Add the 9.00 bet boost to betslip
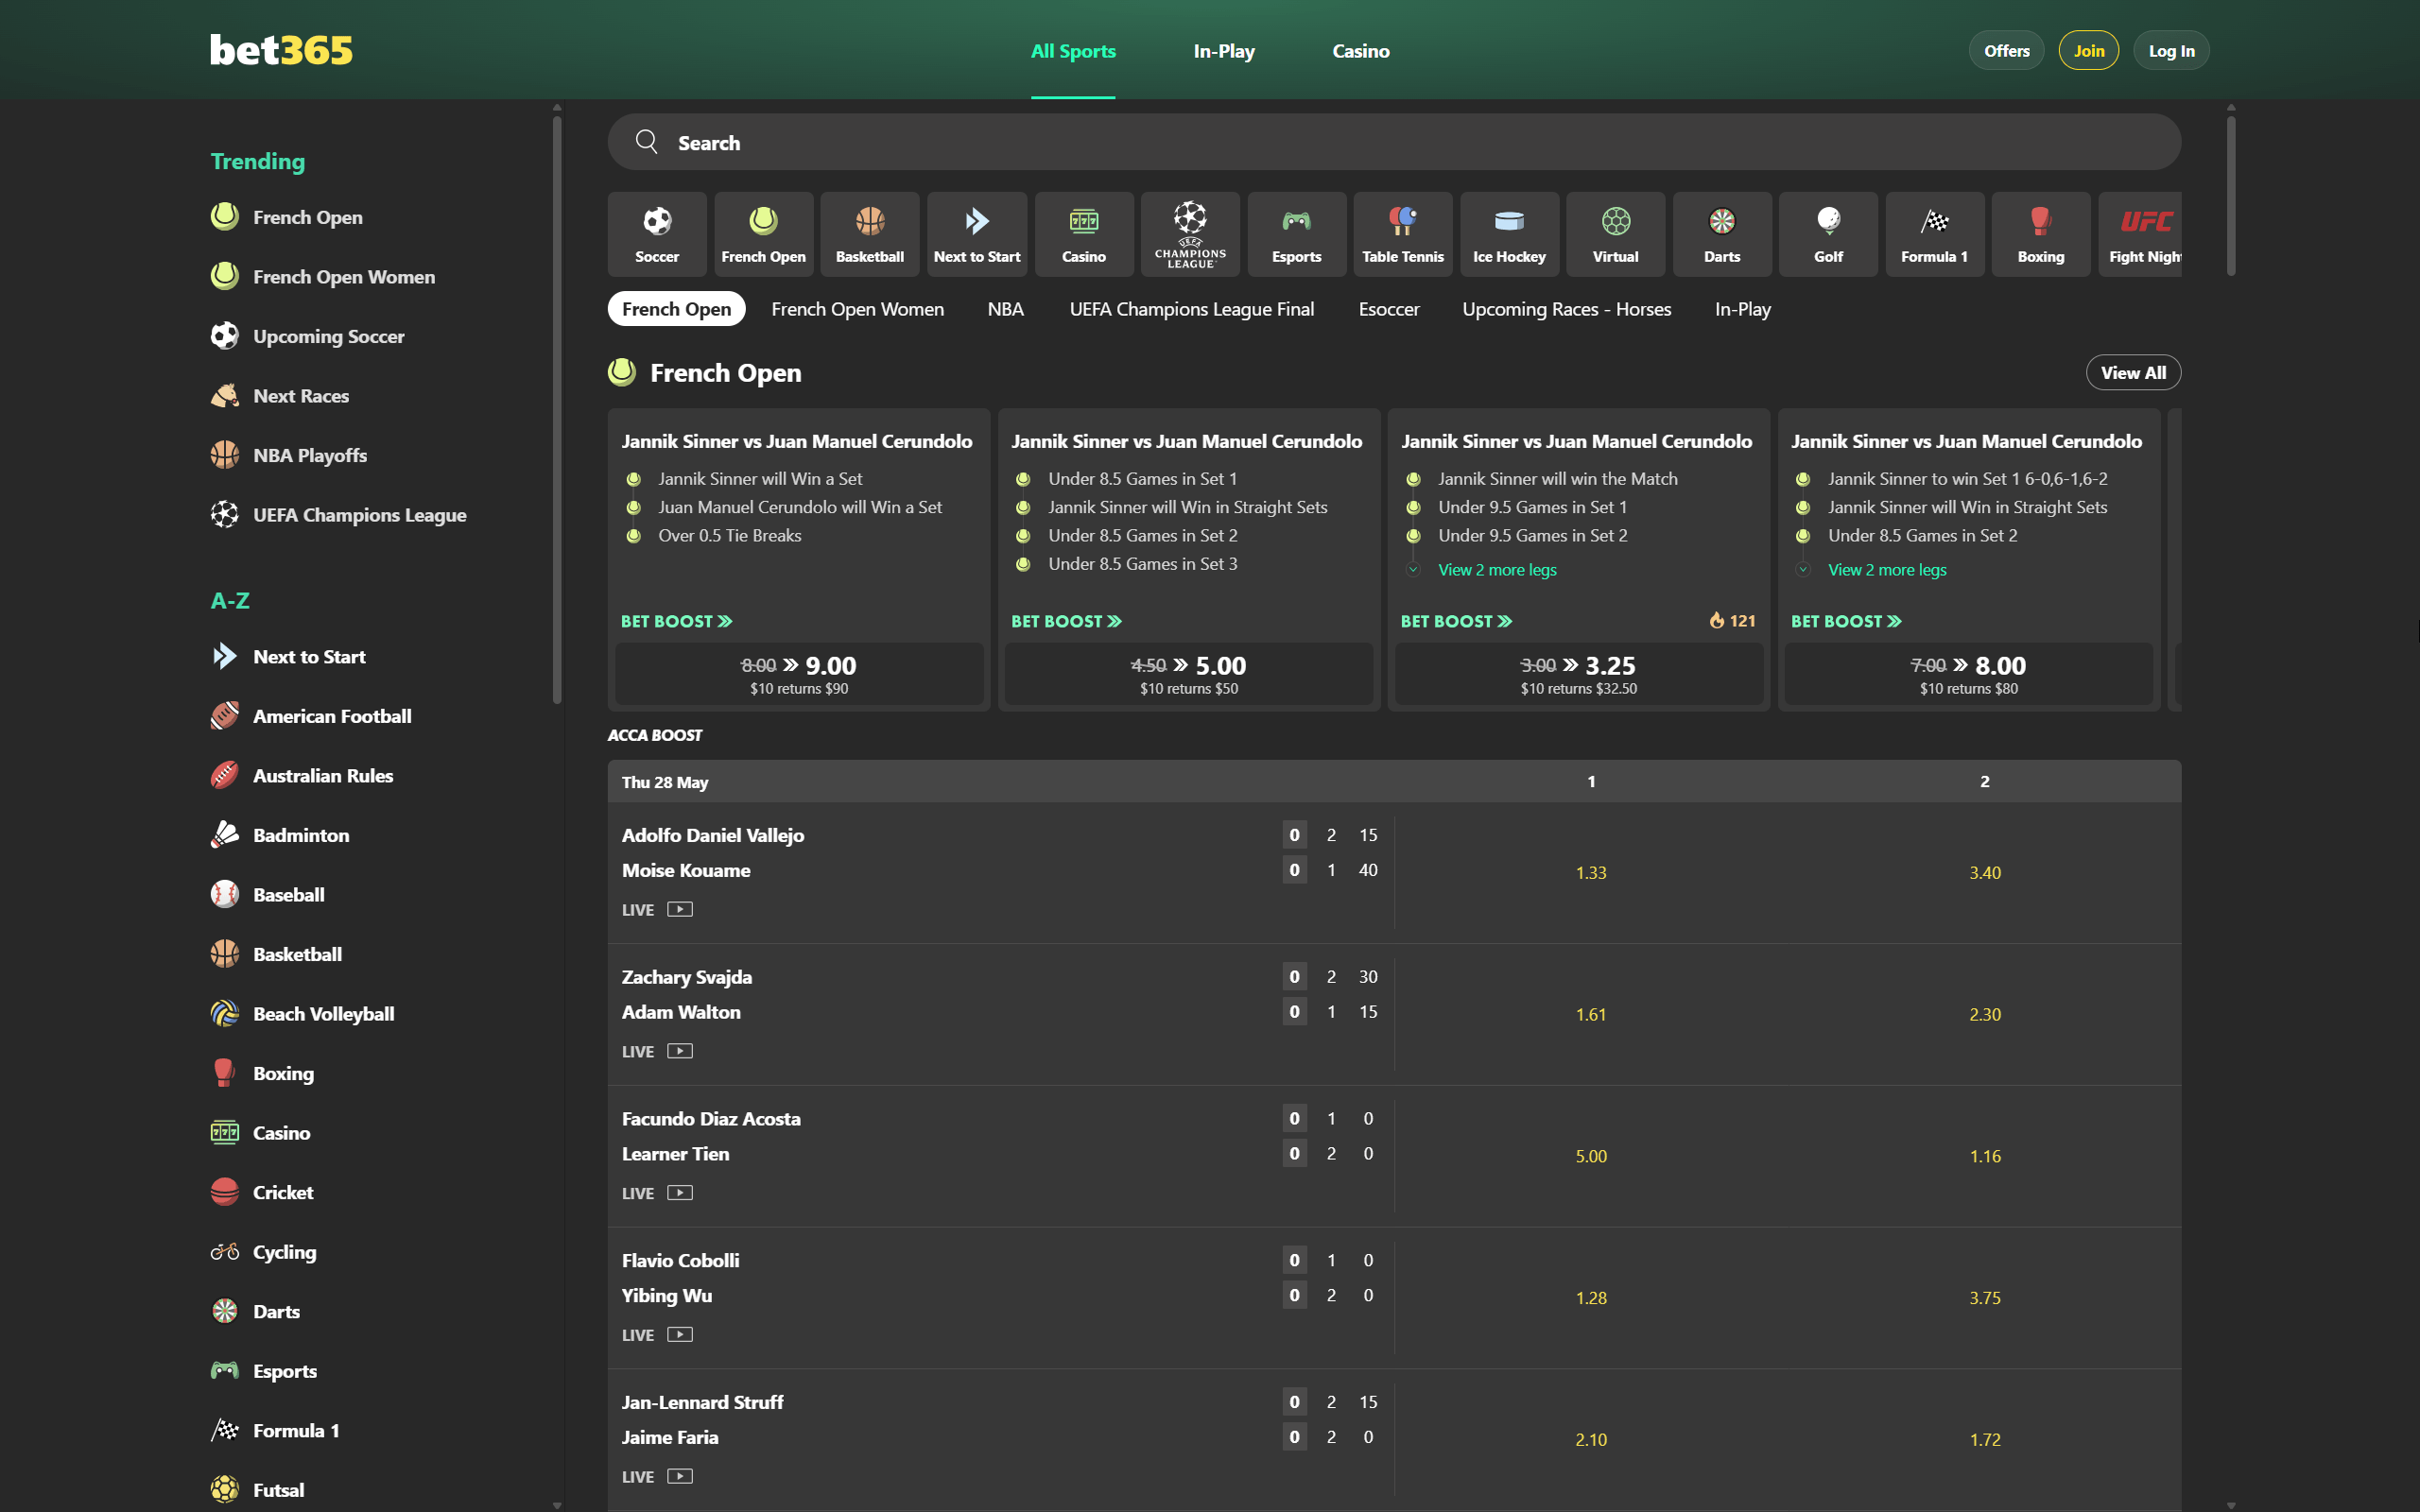This screenshot has height=1512, width=2420. (x=799, y=675)
